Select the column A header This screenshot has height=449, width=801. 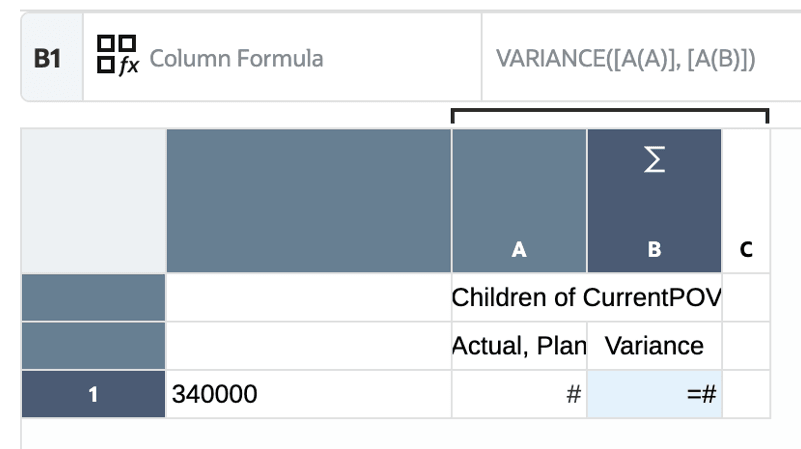click(x=518, y=201)
